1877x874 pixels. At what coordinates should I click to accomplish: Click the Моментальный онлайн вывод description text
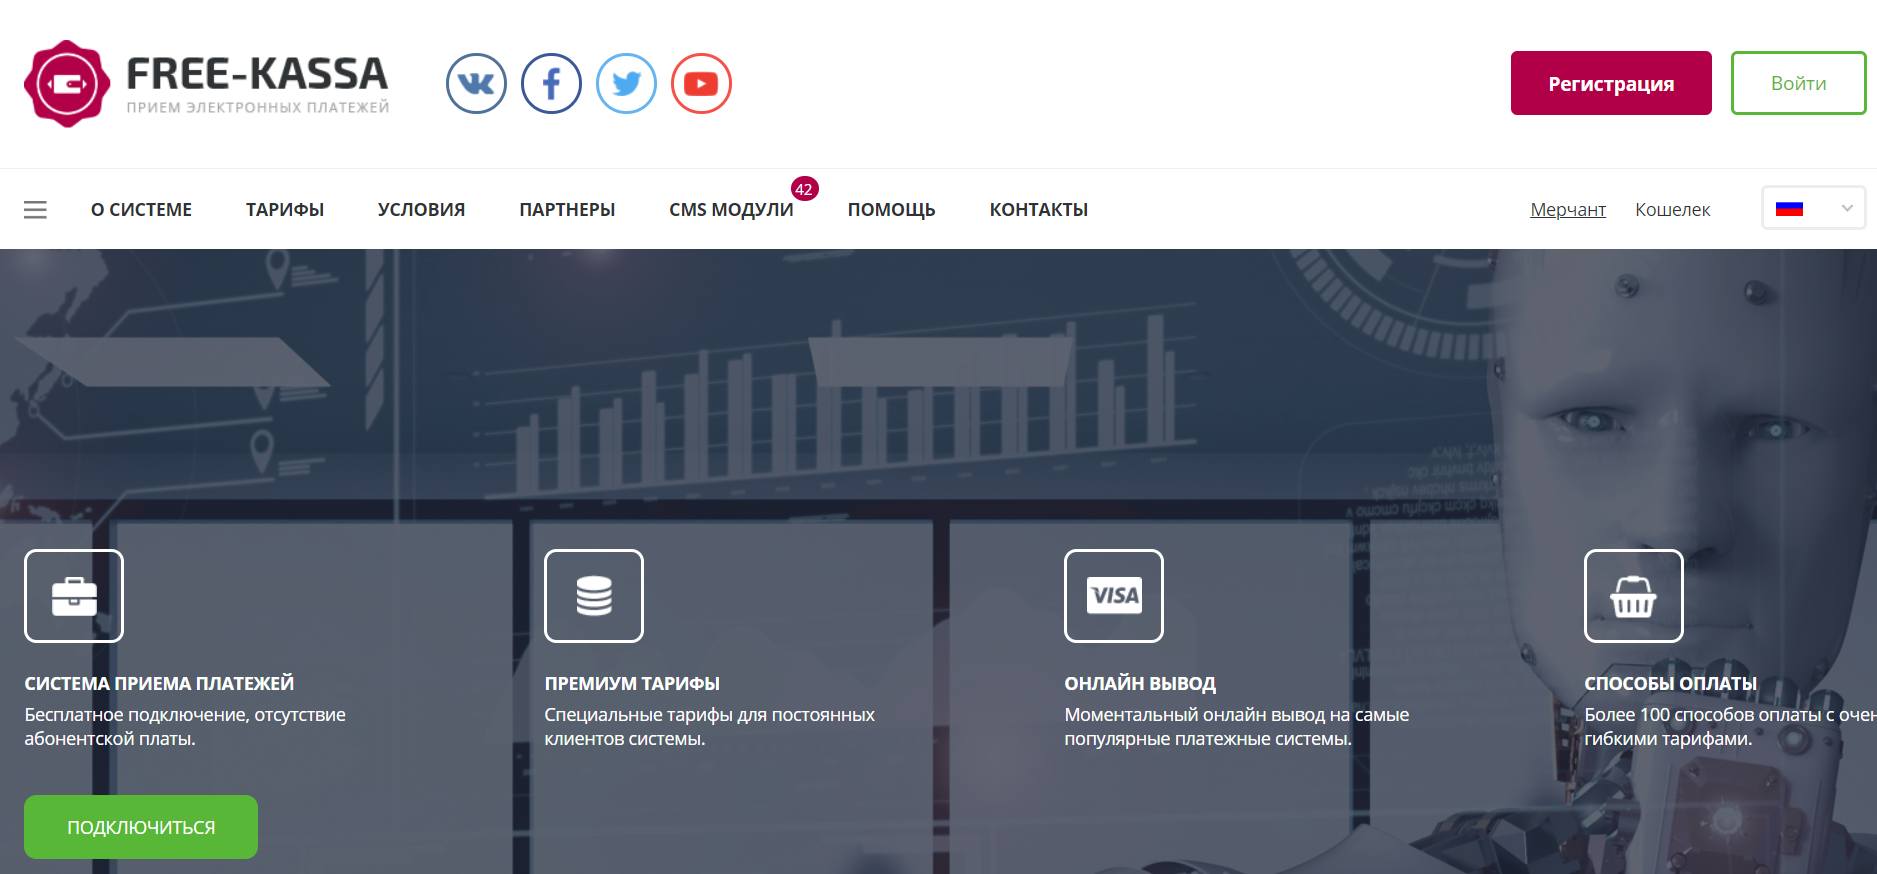click(1237, 727)
